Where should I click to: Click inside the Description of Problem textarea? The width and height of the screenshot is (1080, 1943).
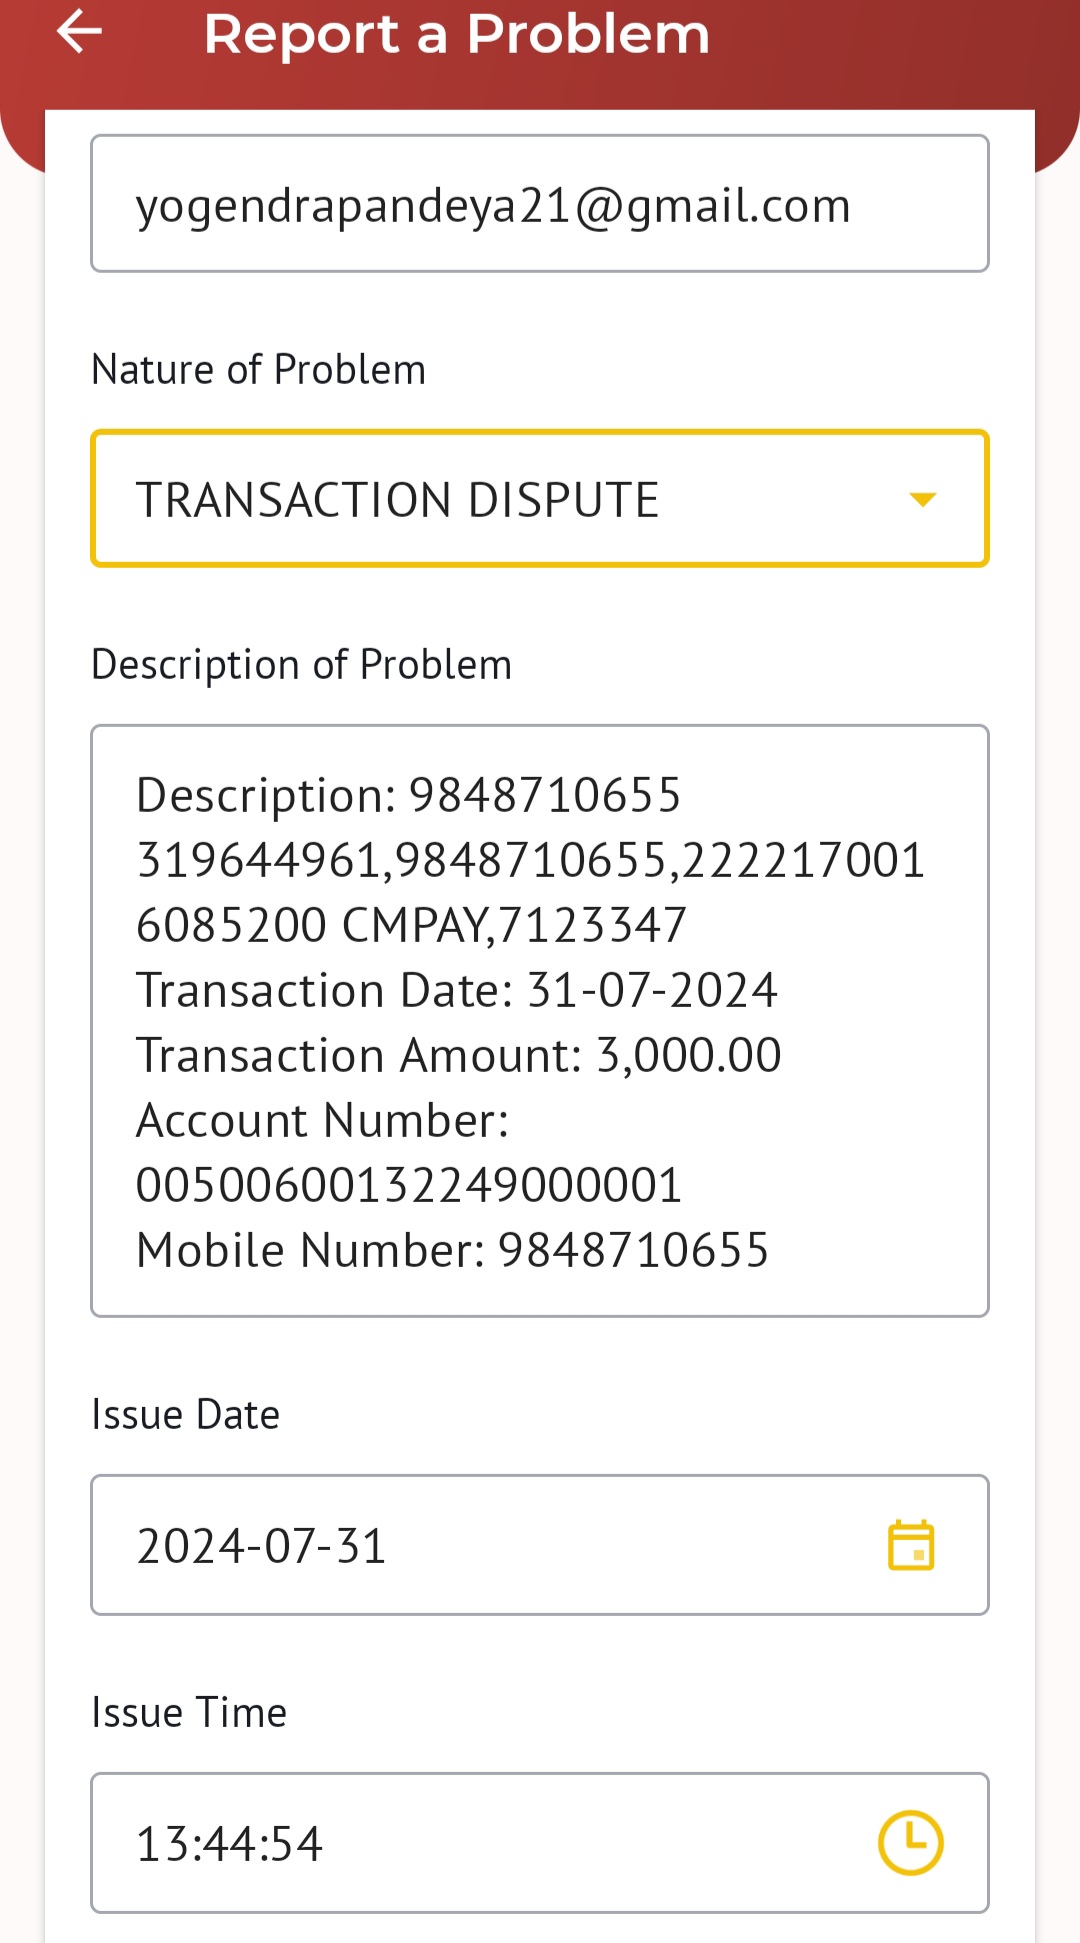coord(540,1021)
